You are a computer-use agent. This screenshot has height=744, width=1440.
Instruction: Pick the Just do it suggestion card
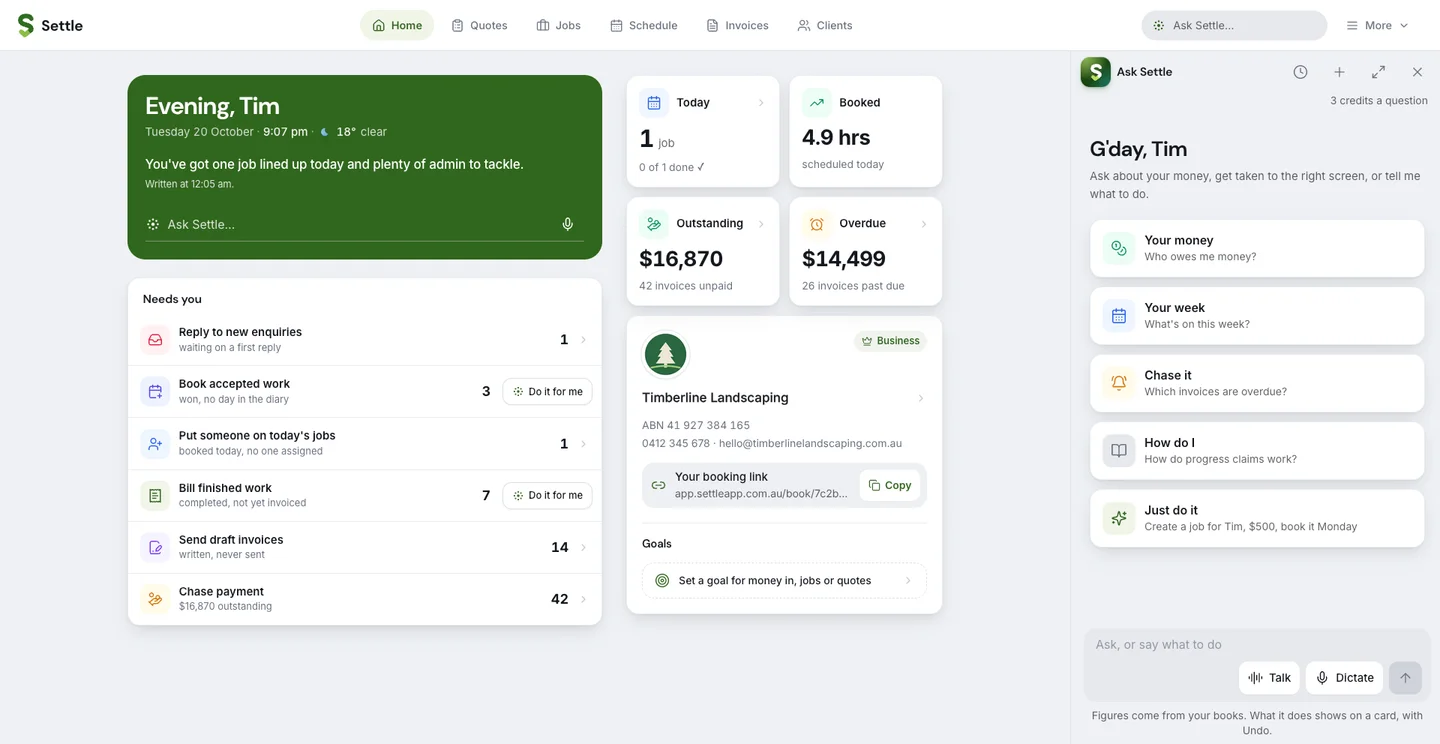point(1257,518)
